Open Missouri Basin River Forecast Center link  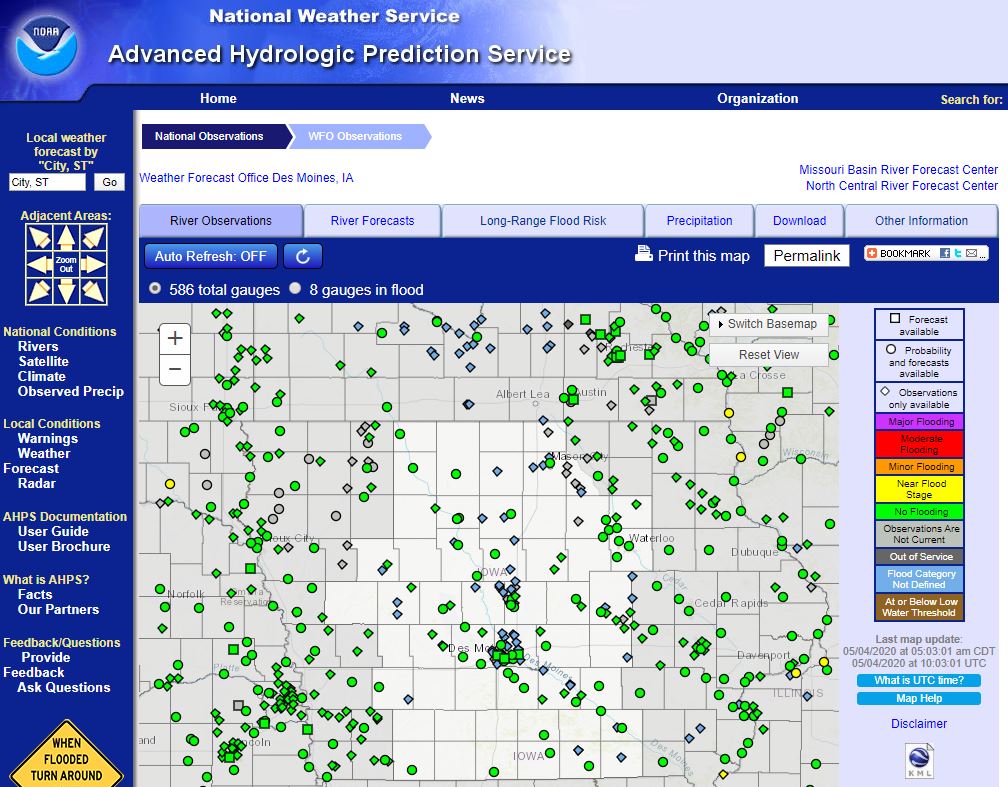pos(898,170)
